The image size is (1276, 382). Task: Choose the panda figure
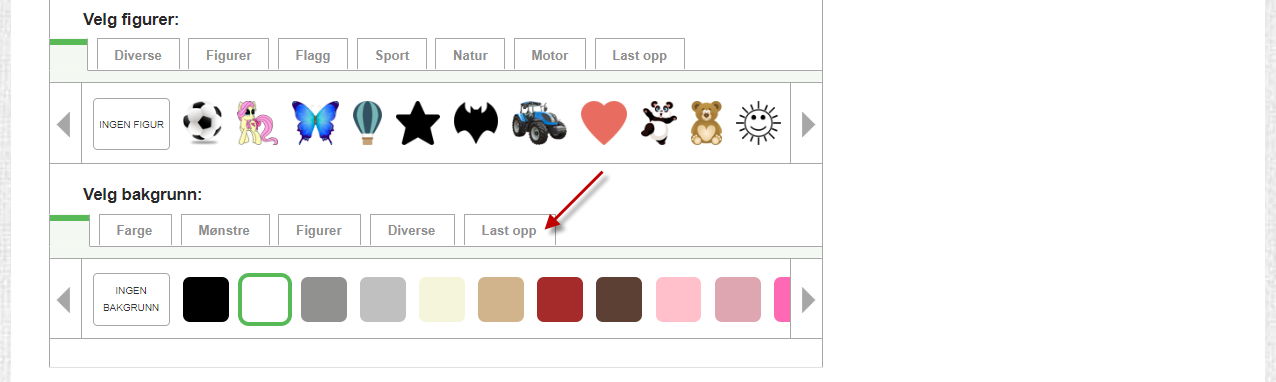point(658,124)
